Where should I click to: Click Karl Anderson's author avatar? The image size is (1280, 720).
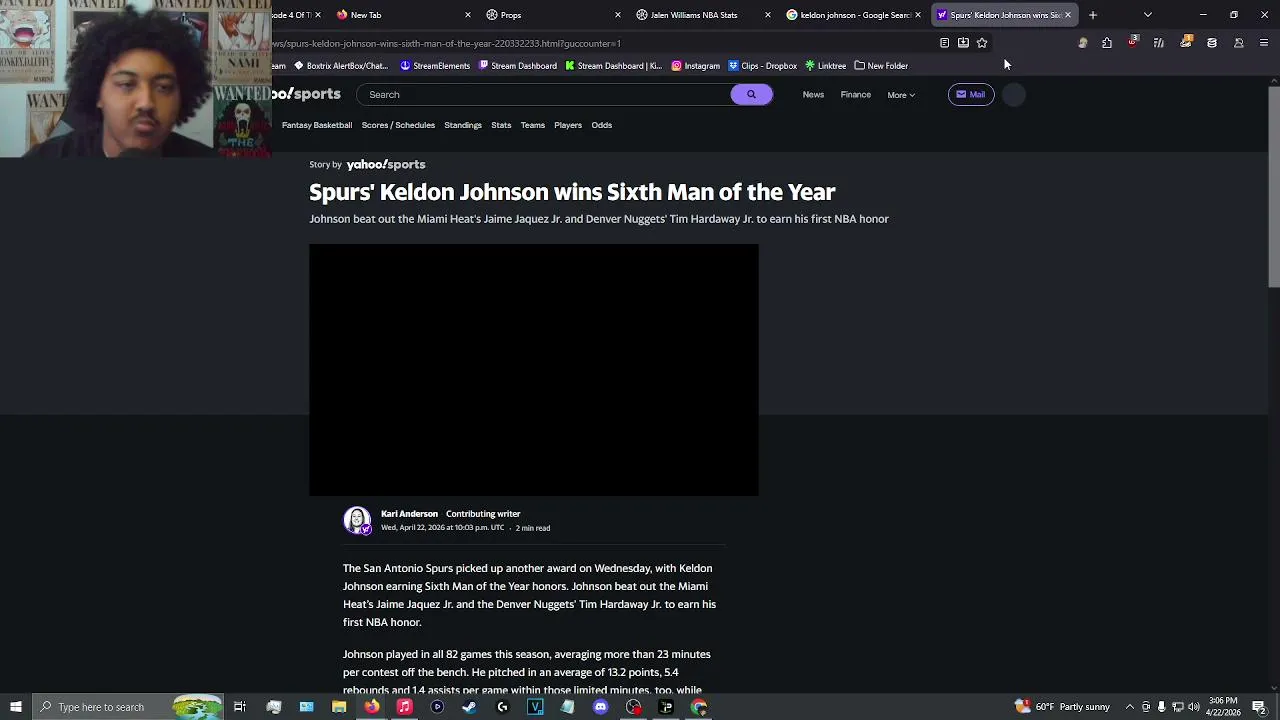[x=357, y=520]
